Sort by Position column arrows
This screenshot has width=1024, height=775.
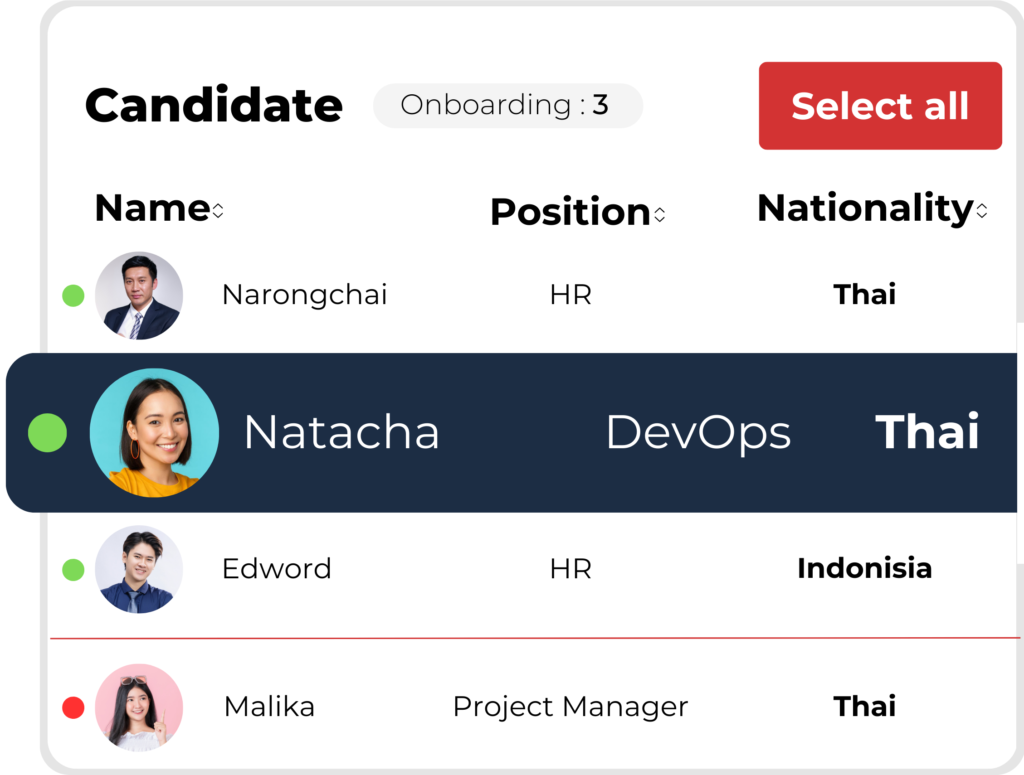[660, 214]
